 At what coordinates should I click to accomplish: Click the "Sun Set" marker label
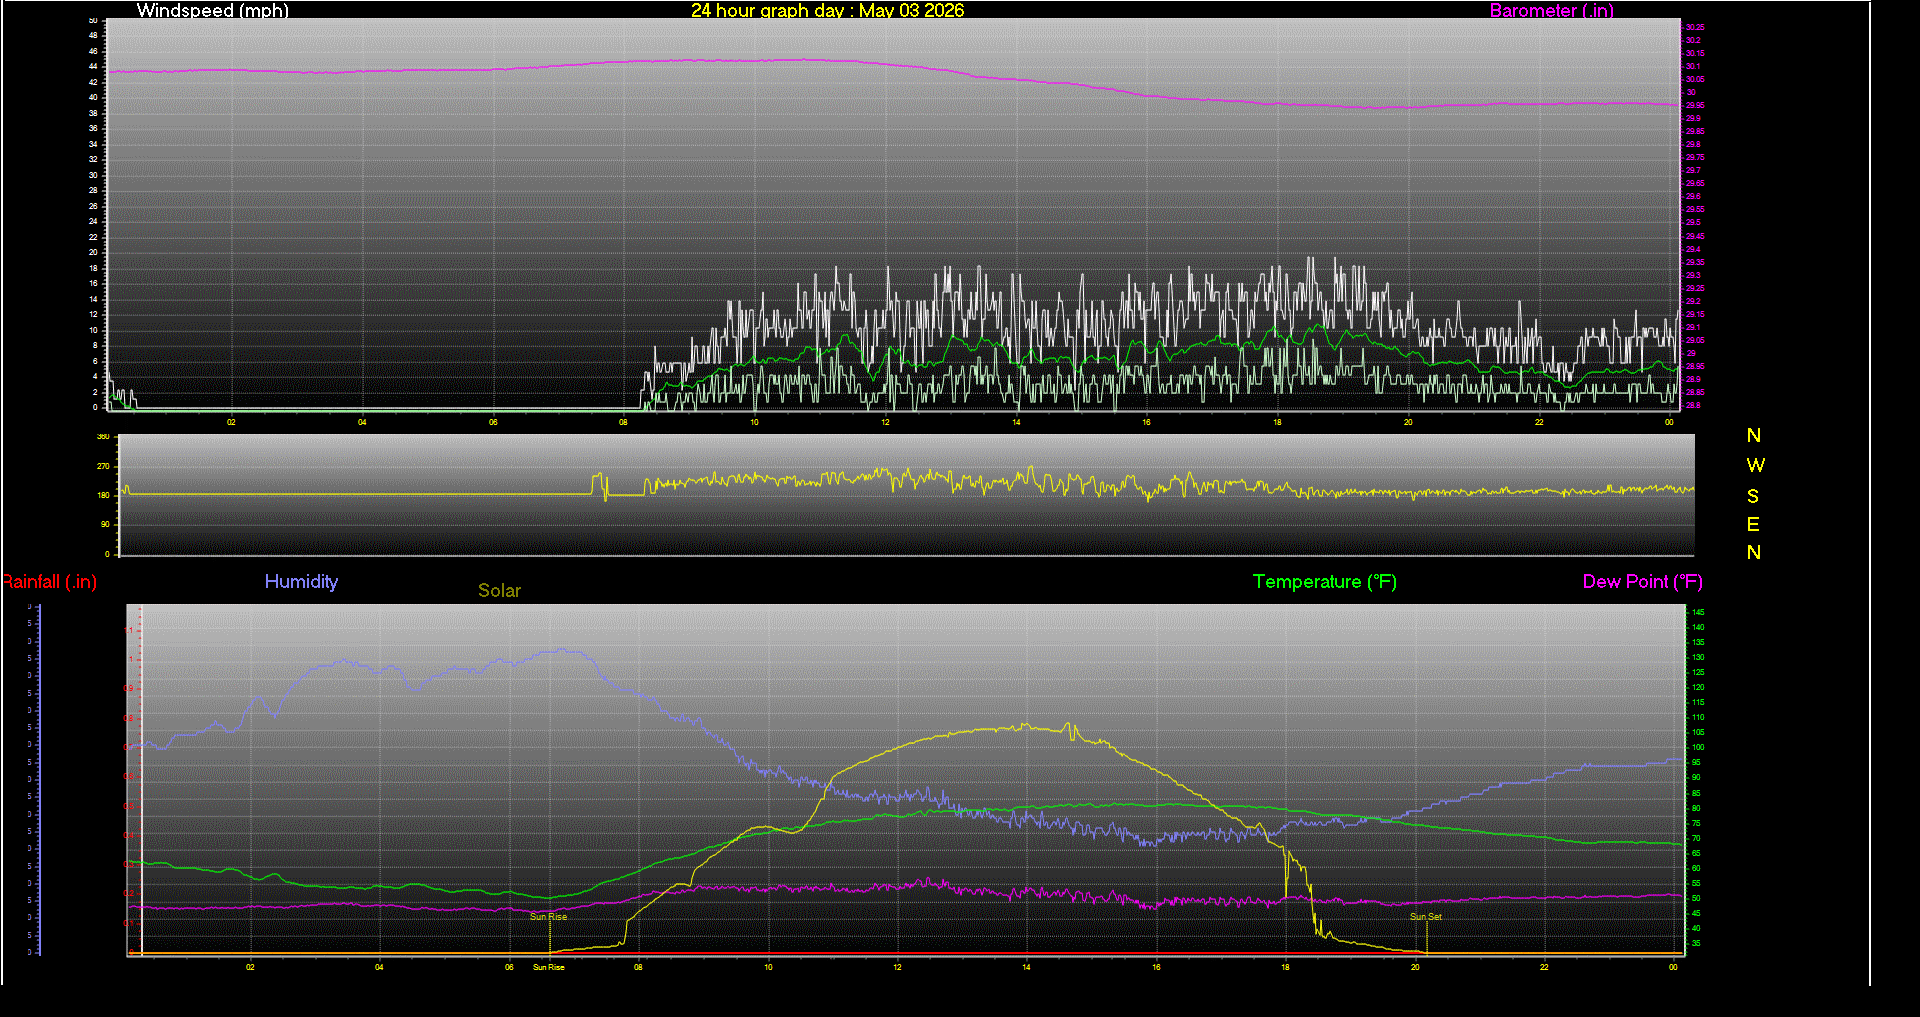[x=1426, y=916]
